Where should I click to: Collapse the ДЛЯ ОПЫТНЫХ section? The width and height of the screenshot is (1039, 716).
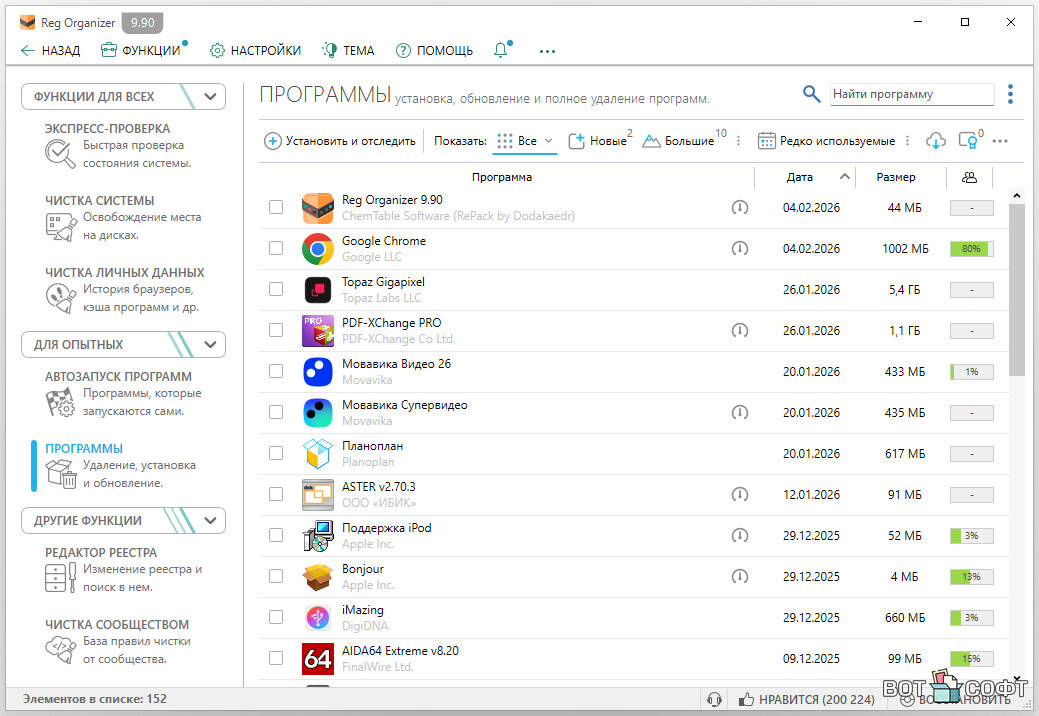coord(210,345)
